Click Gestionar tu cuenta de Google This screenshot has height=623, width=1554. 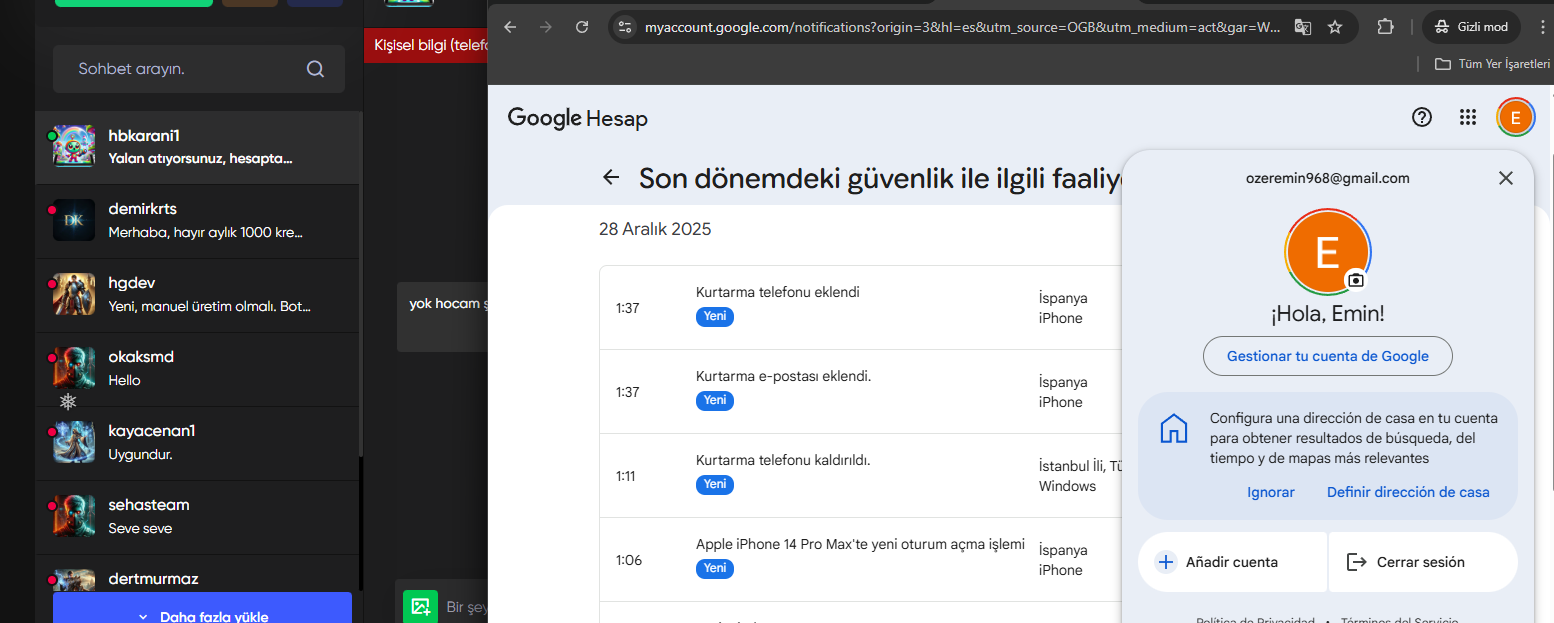(1327, 356)
